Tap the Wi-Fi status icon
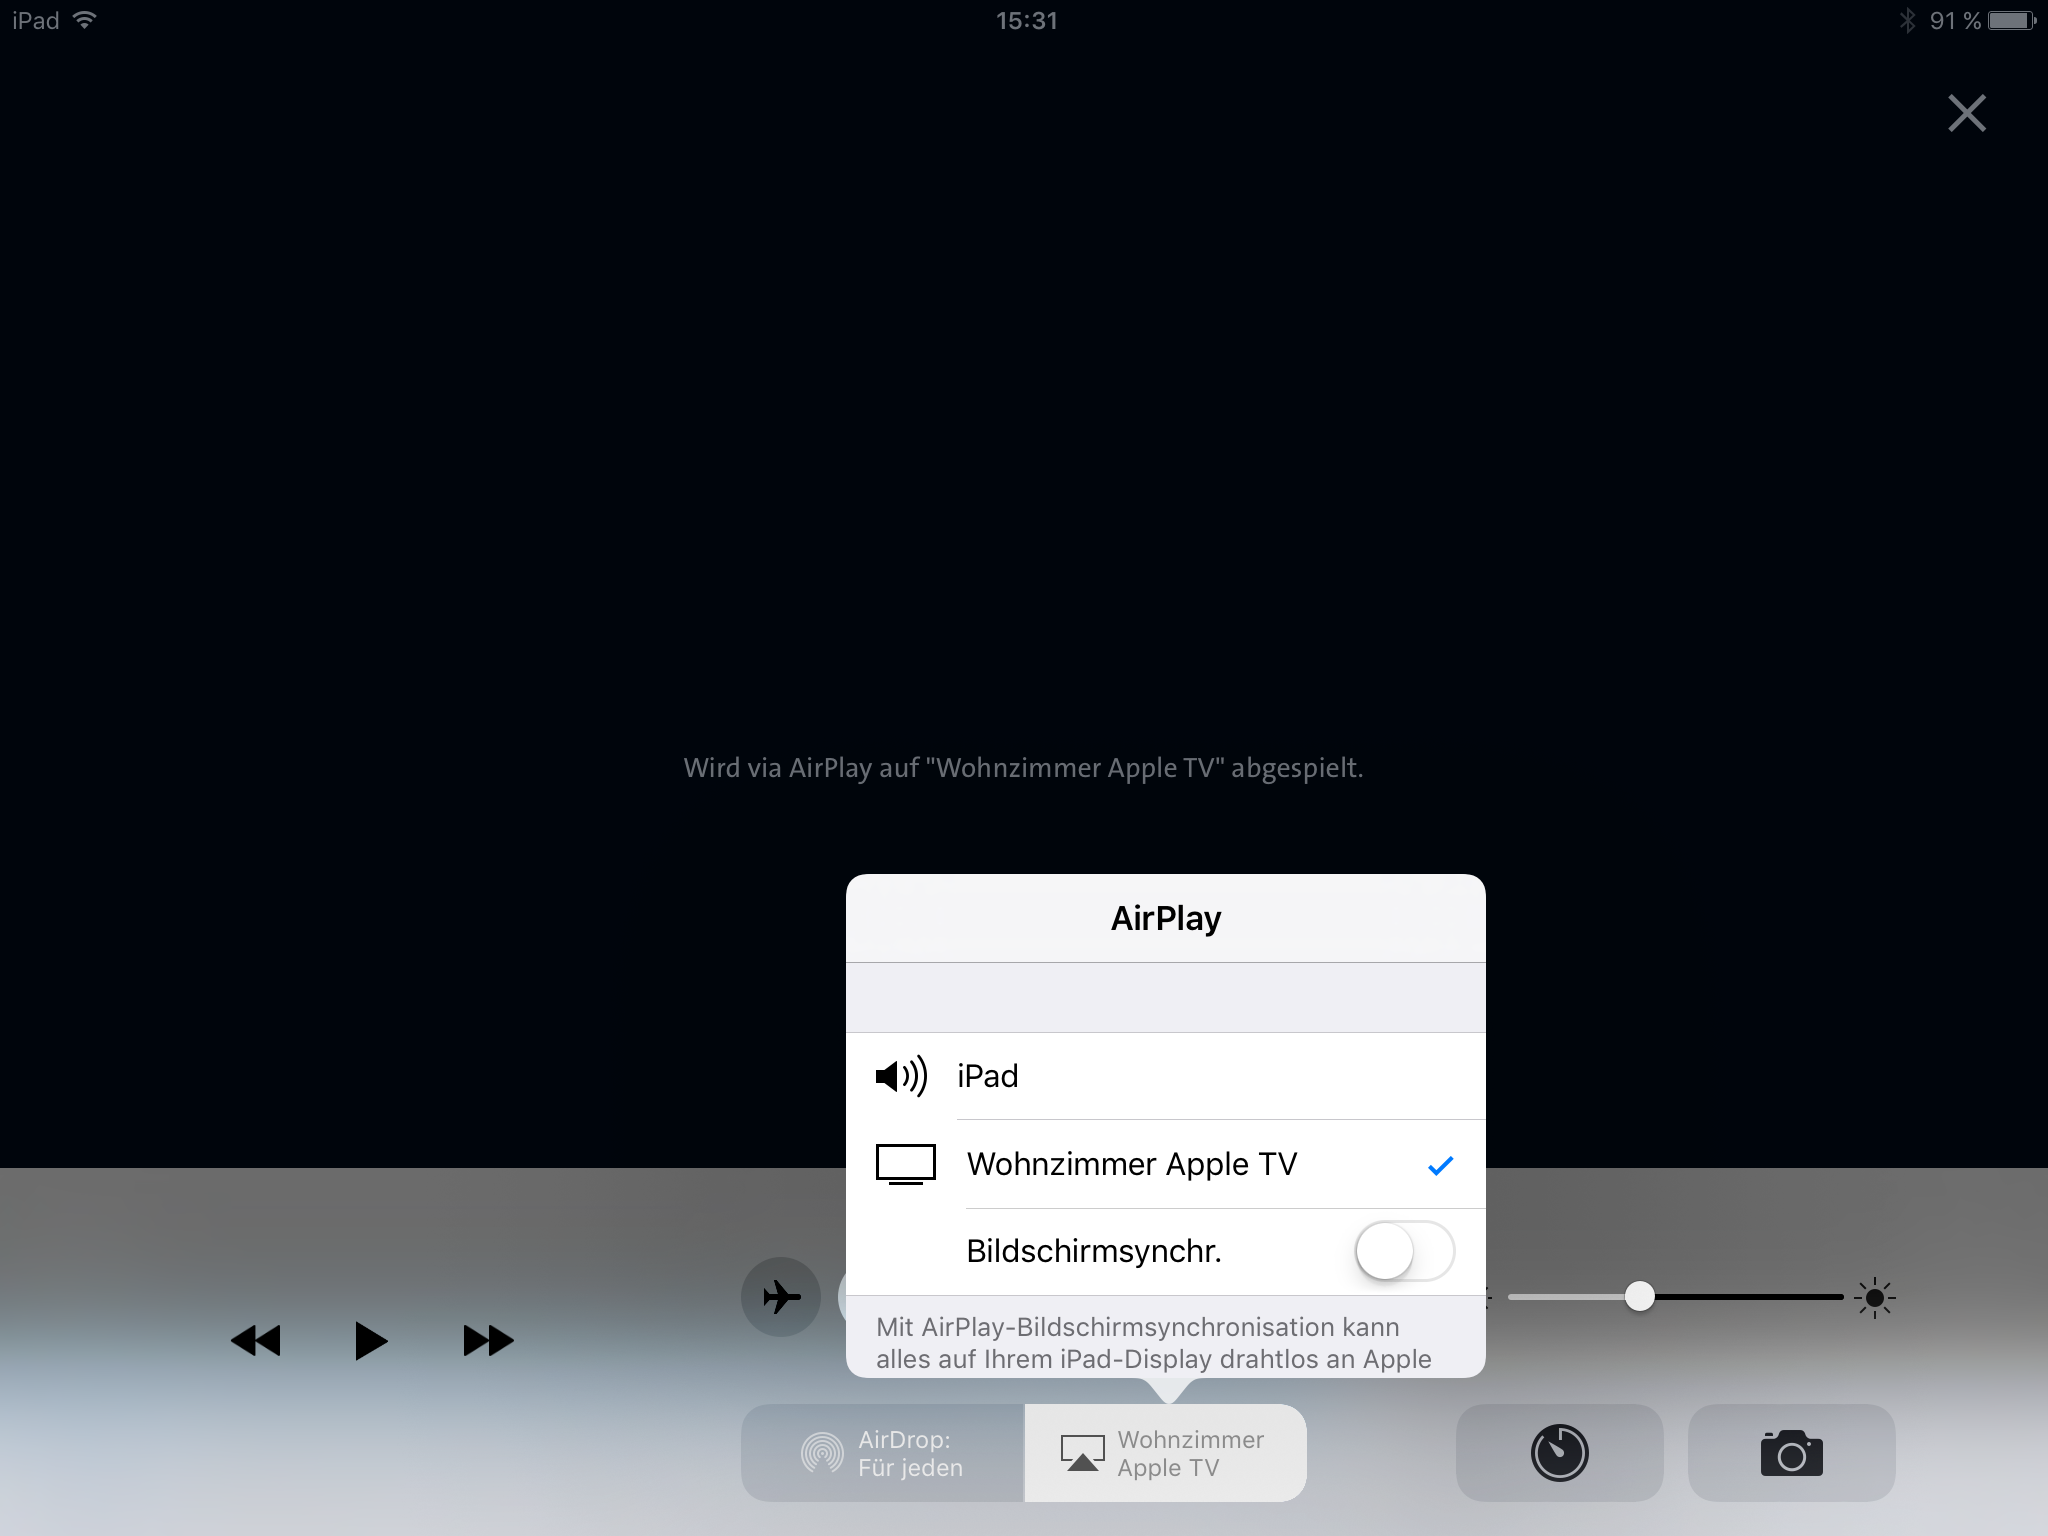 click(x=85, y=20)
